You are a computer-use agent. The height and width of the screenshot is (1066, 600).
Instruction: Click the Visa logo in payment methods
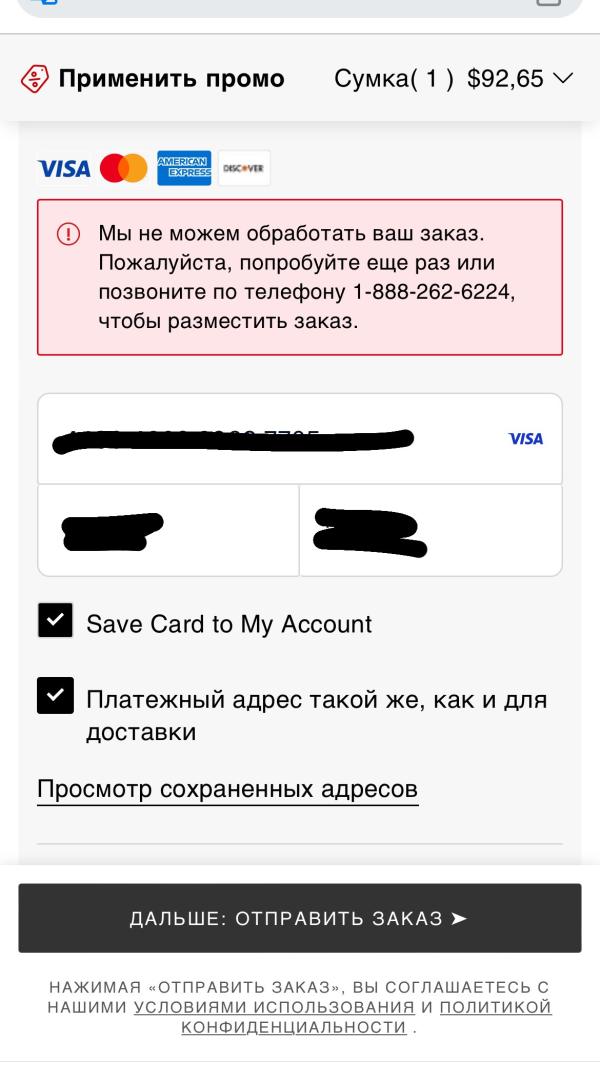pos(64,168)
